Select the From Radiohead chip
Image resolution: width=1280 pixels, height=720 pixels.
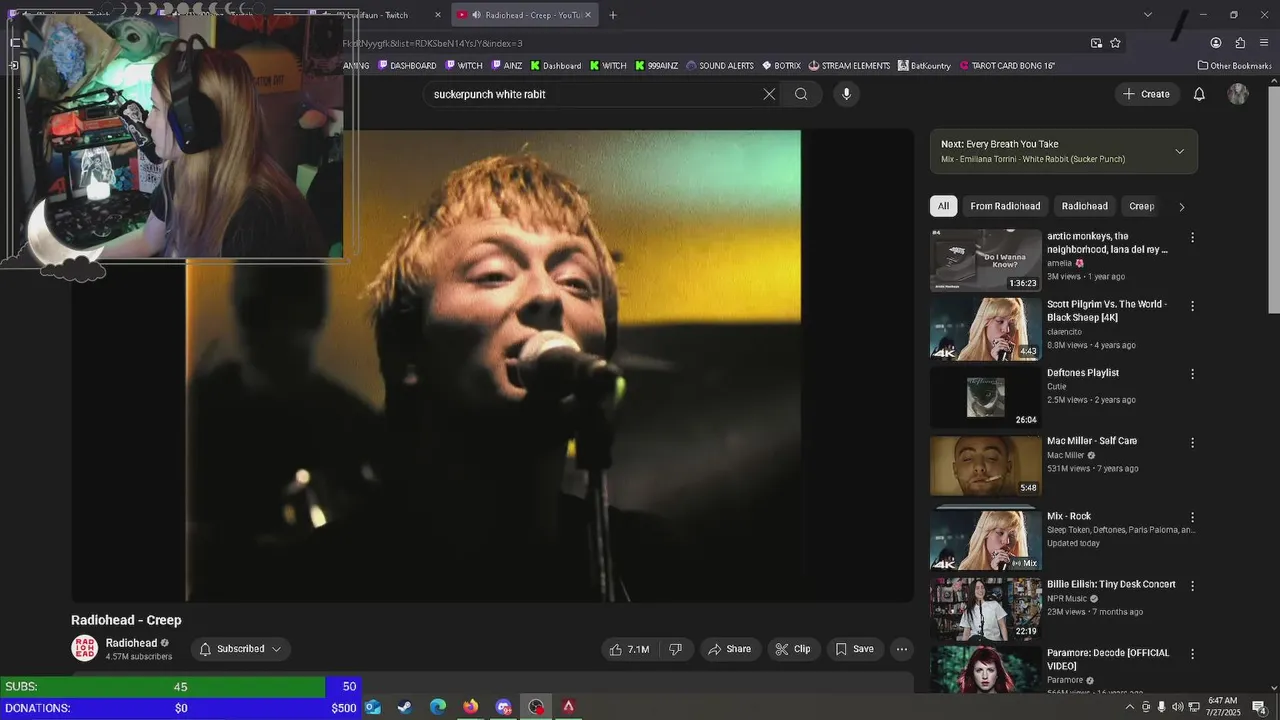[x=1005, y=206]
